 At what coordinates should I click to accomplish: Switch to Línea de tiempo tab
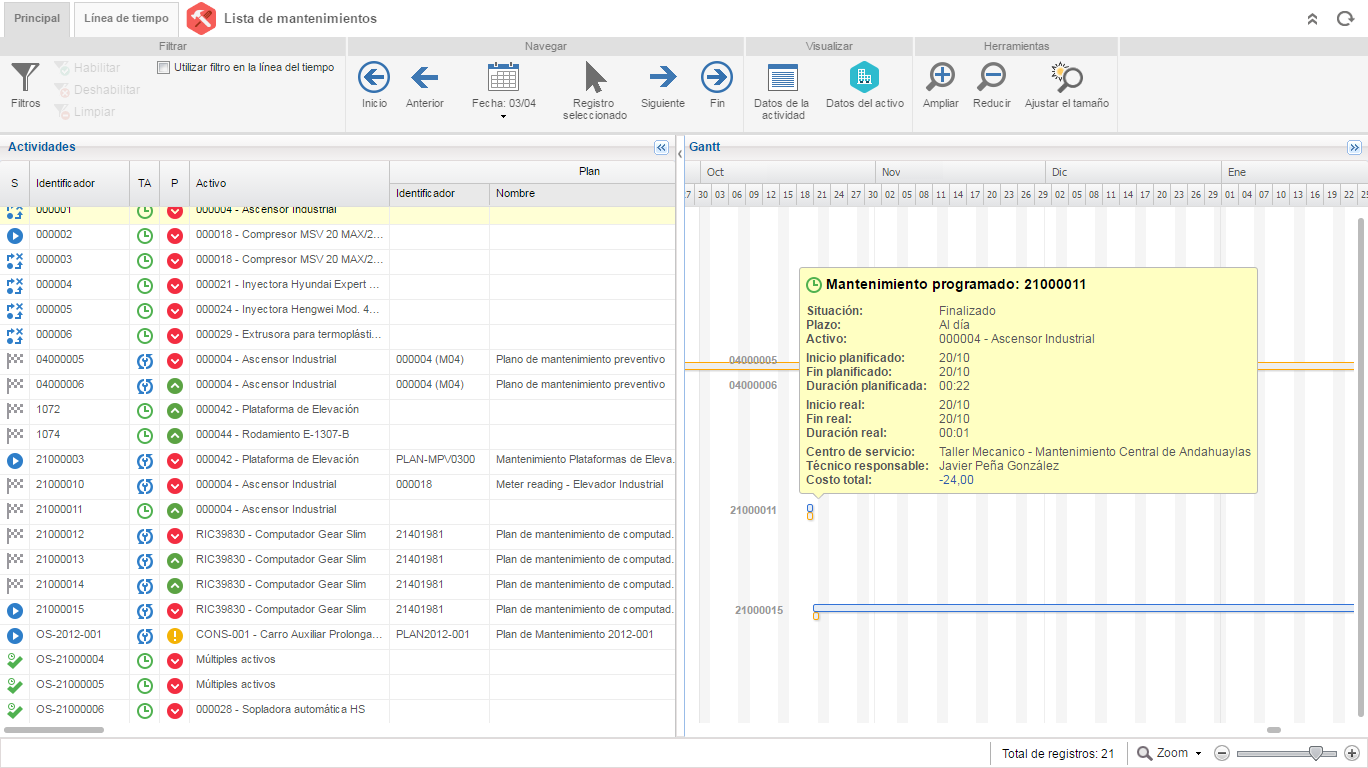click(x=126, y=19)
